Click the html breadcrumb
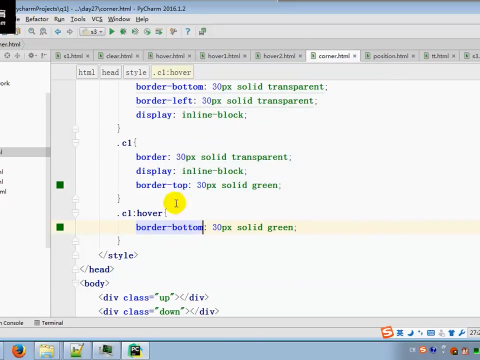480x360 pixels. [x=87, y=72]
